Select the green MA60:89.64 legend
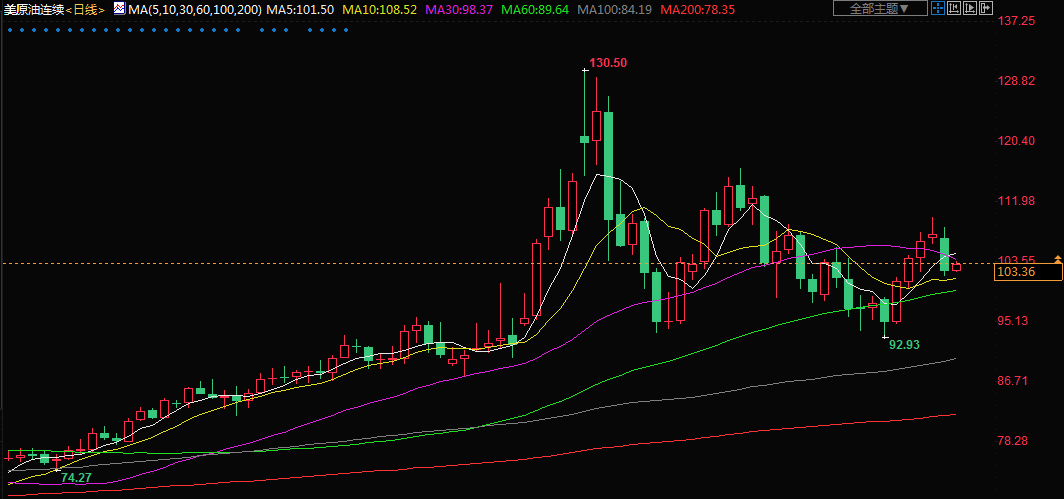Viewport: 1064px width, 499px height. coord(542,9)
